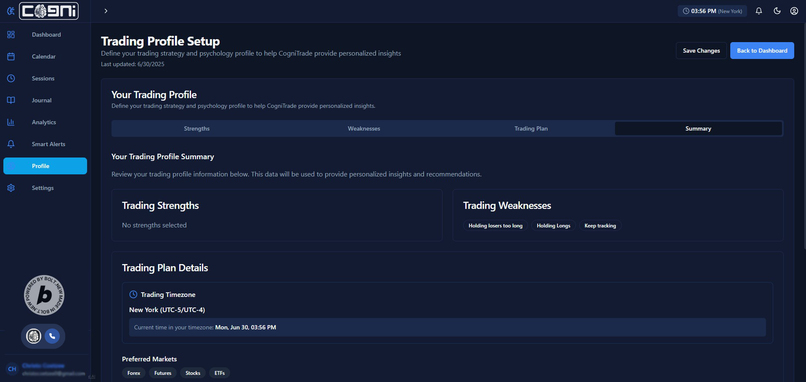Open user account icon in top bar
This screenshot has width=806, height=382.
coord(794,11)
